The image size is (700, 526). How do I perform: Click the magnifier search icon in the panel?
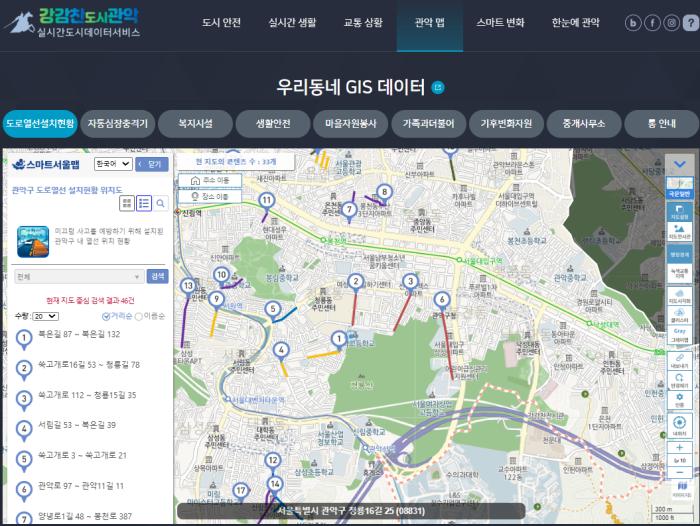click(x=160, y=204)
